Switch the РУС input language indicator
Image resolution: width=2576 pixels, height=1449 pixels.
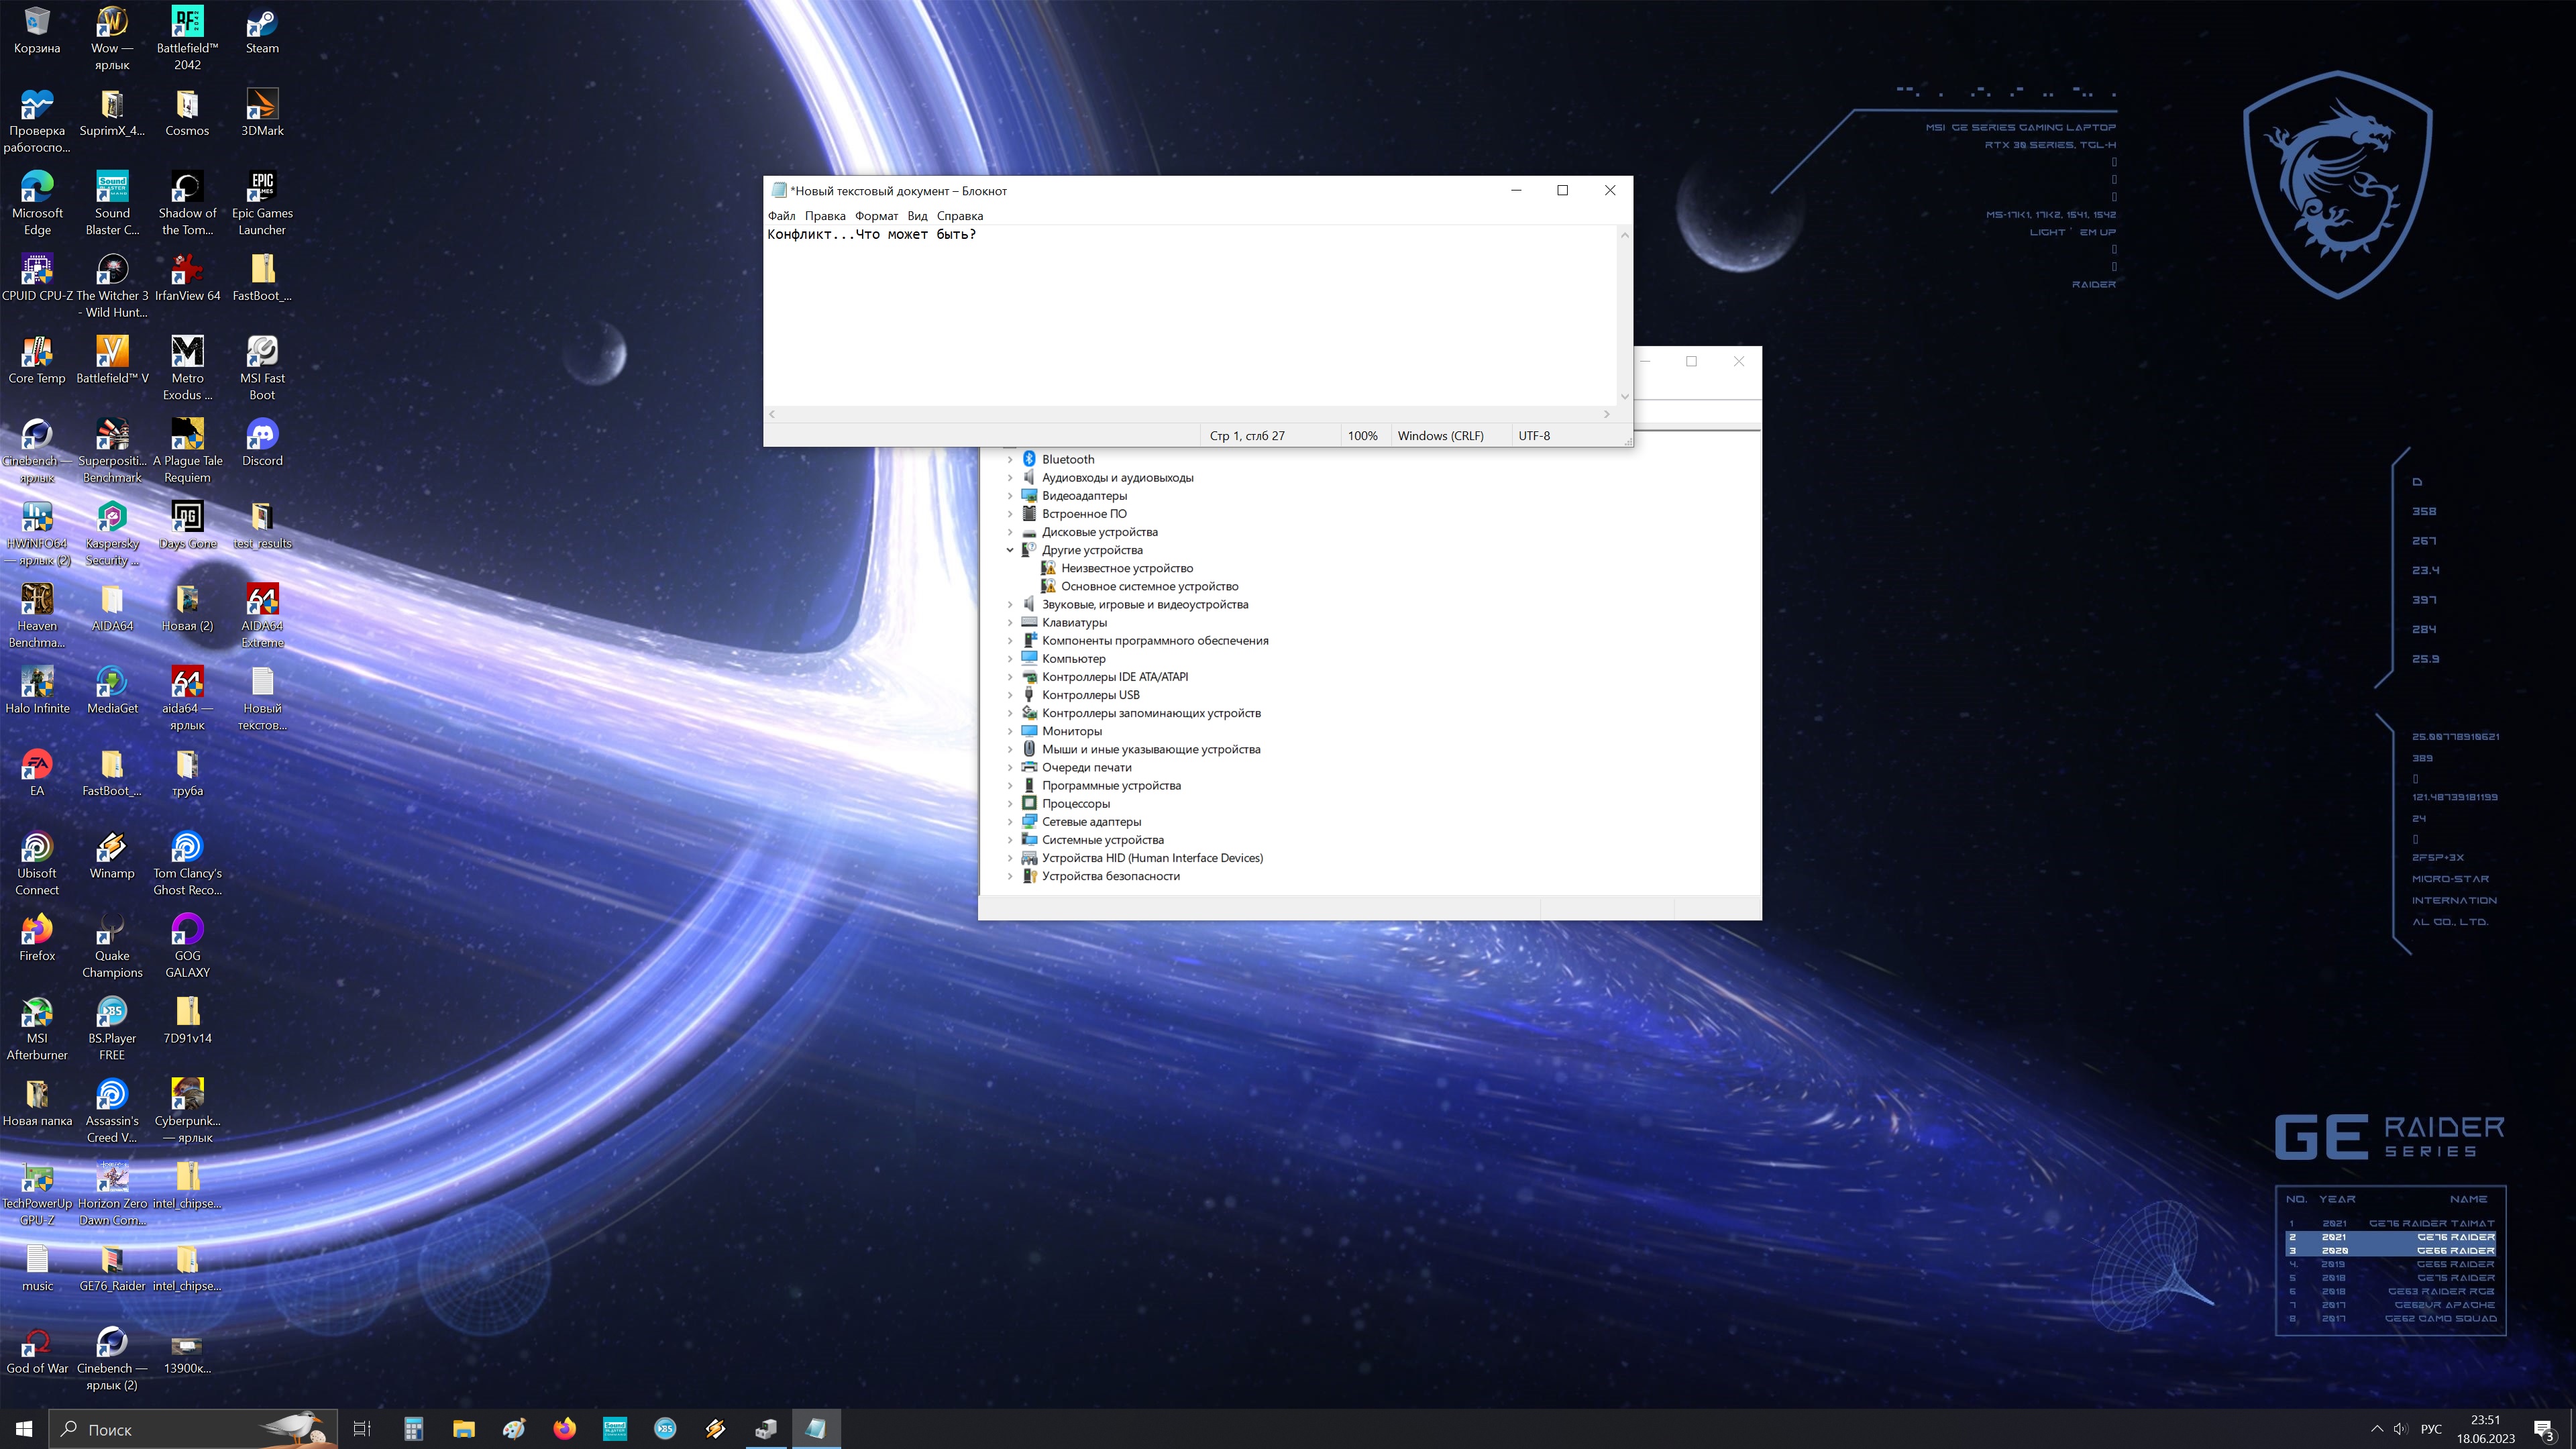click(x=2431, y=1429)
